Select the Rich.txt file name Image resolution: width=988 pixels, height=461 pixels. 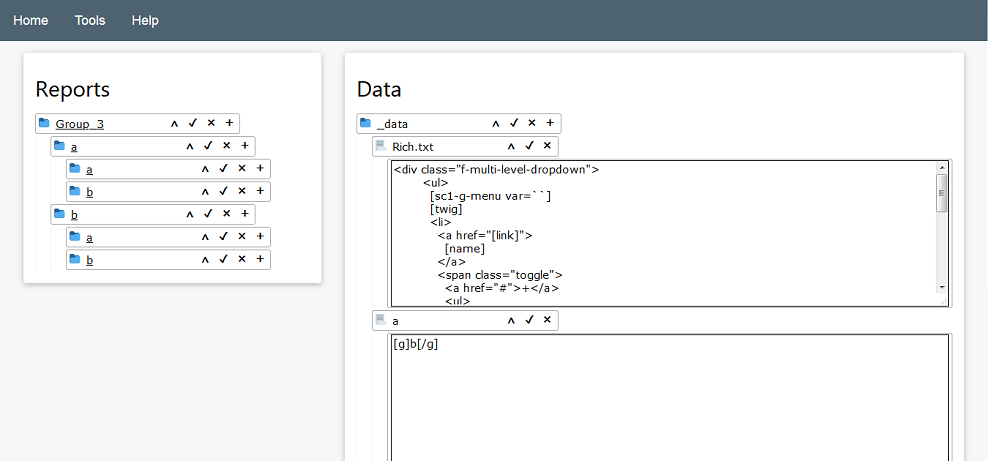pos(412,147)
